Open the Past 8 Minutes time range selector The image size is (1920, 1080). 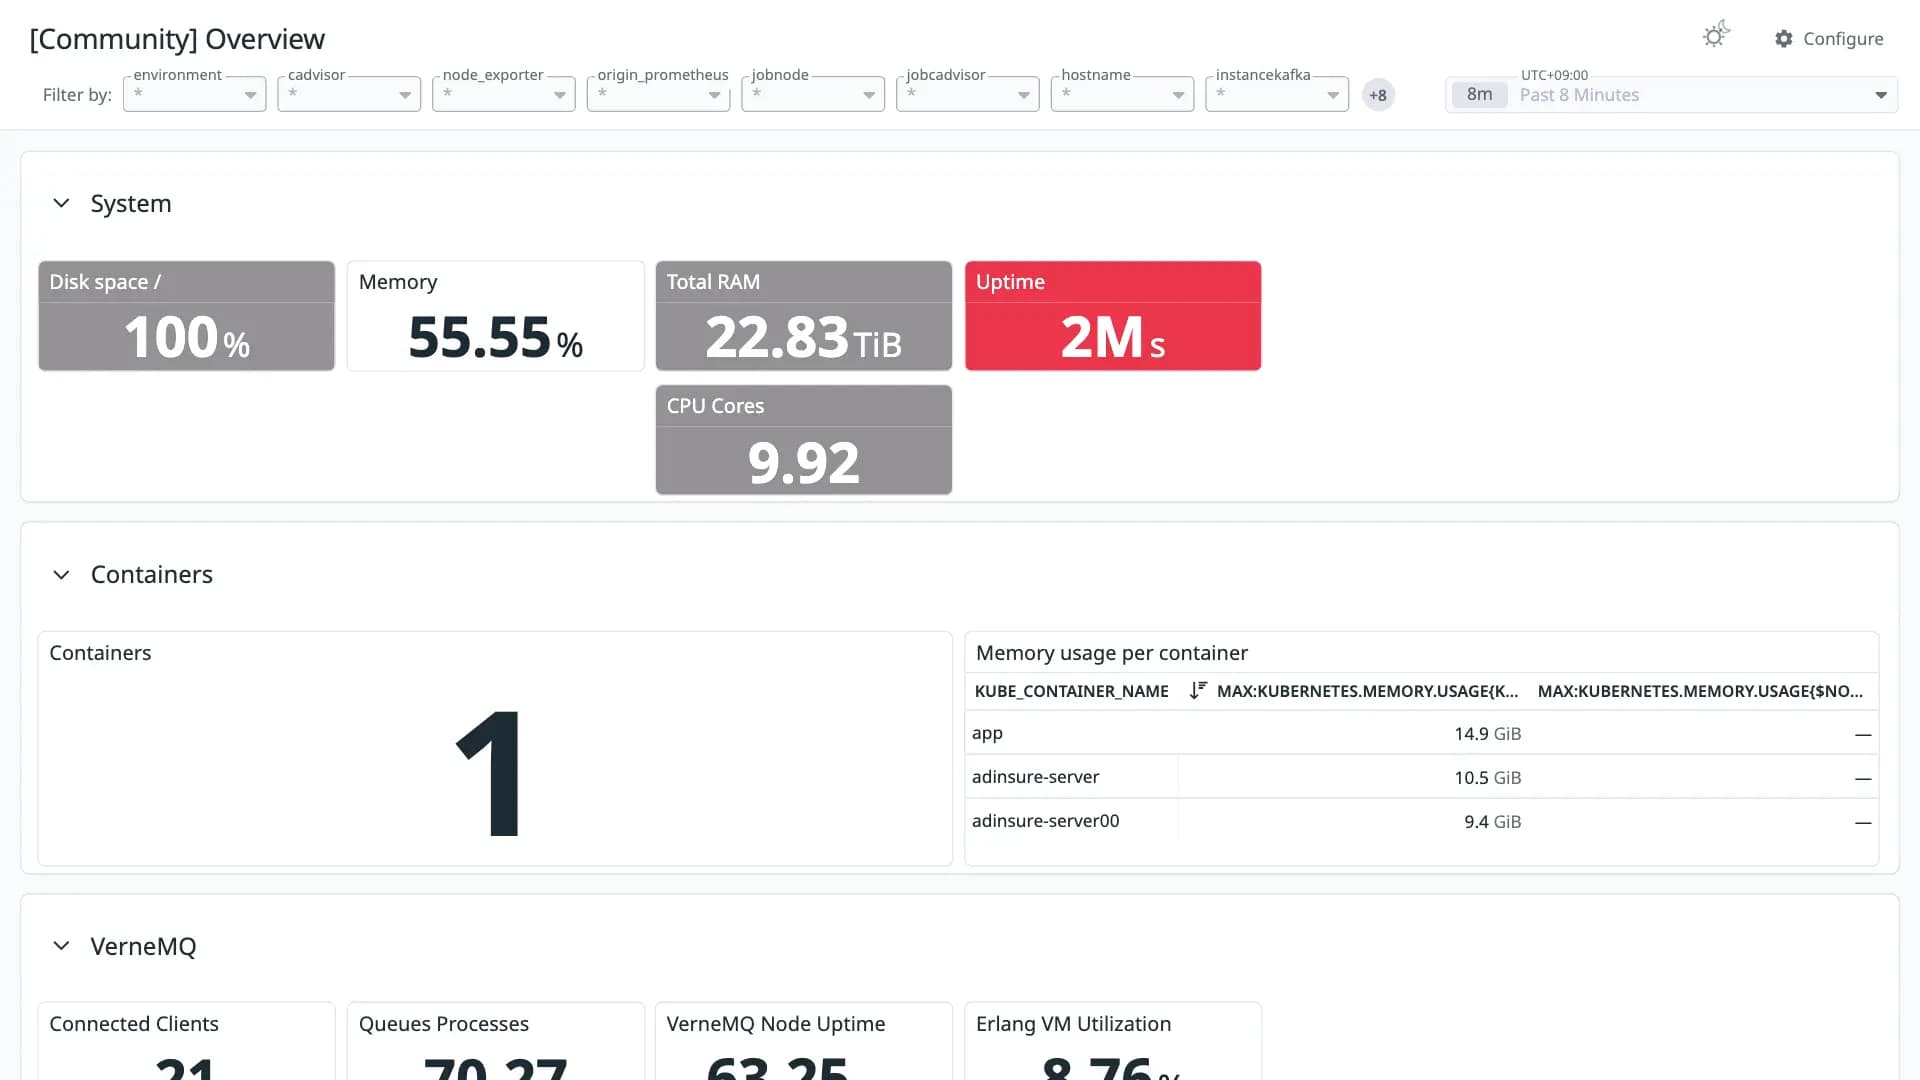click(x=1671, y=95)
